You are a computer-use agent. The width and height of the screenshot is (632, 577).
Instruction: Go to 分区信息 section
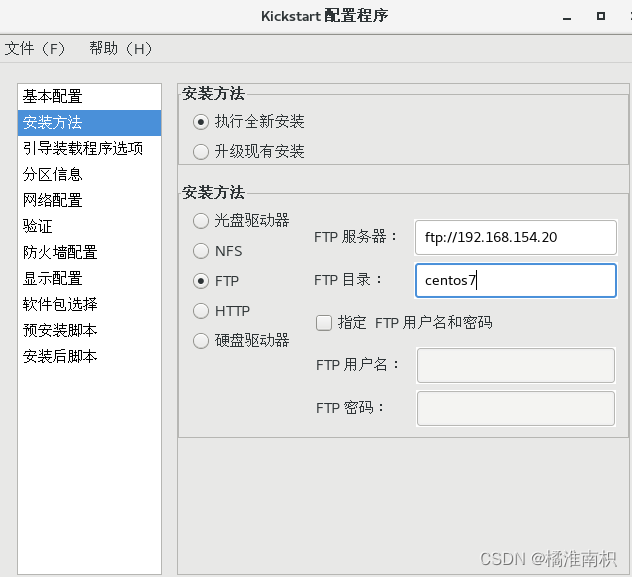[x=89, y=174]
